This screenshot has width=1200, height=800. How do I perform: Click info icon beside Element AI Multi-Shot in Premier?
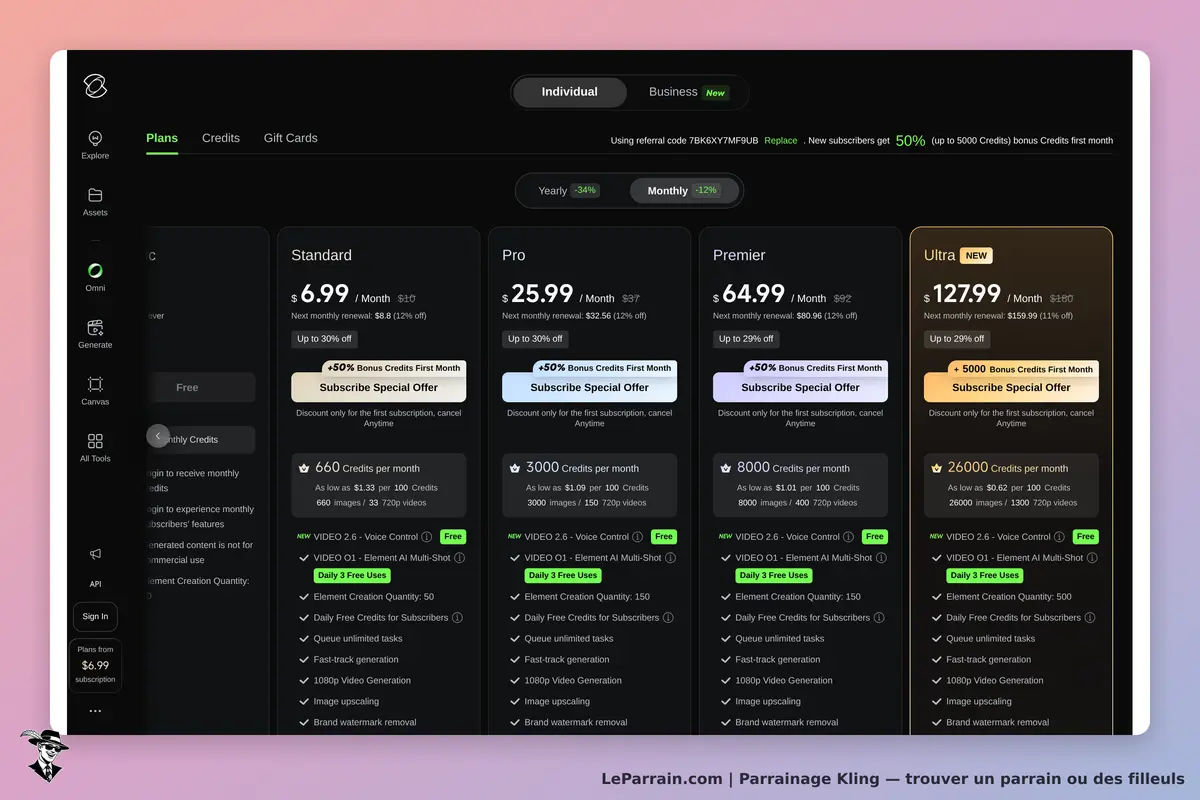pyautogui.click(x=881, y=558)
